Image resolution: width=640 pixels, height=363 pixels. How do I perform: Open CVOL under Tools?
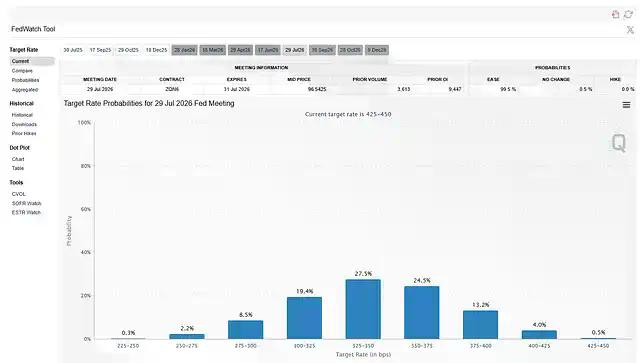(x=19, y=194)
